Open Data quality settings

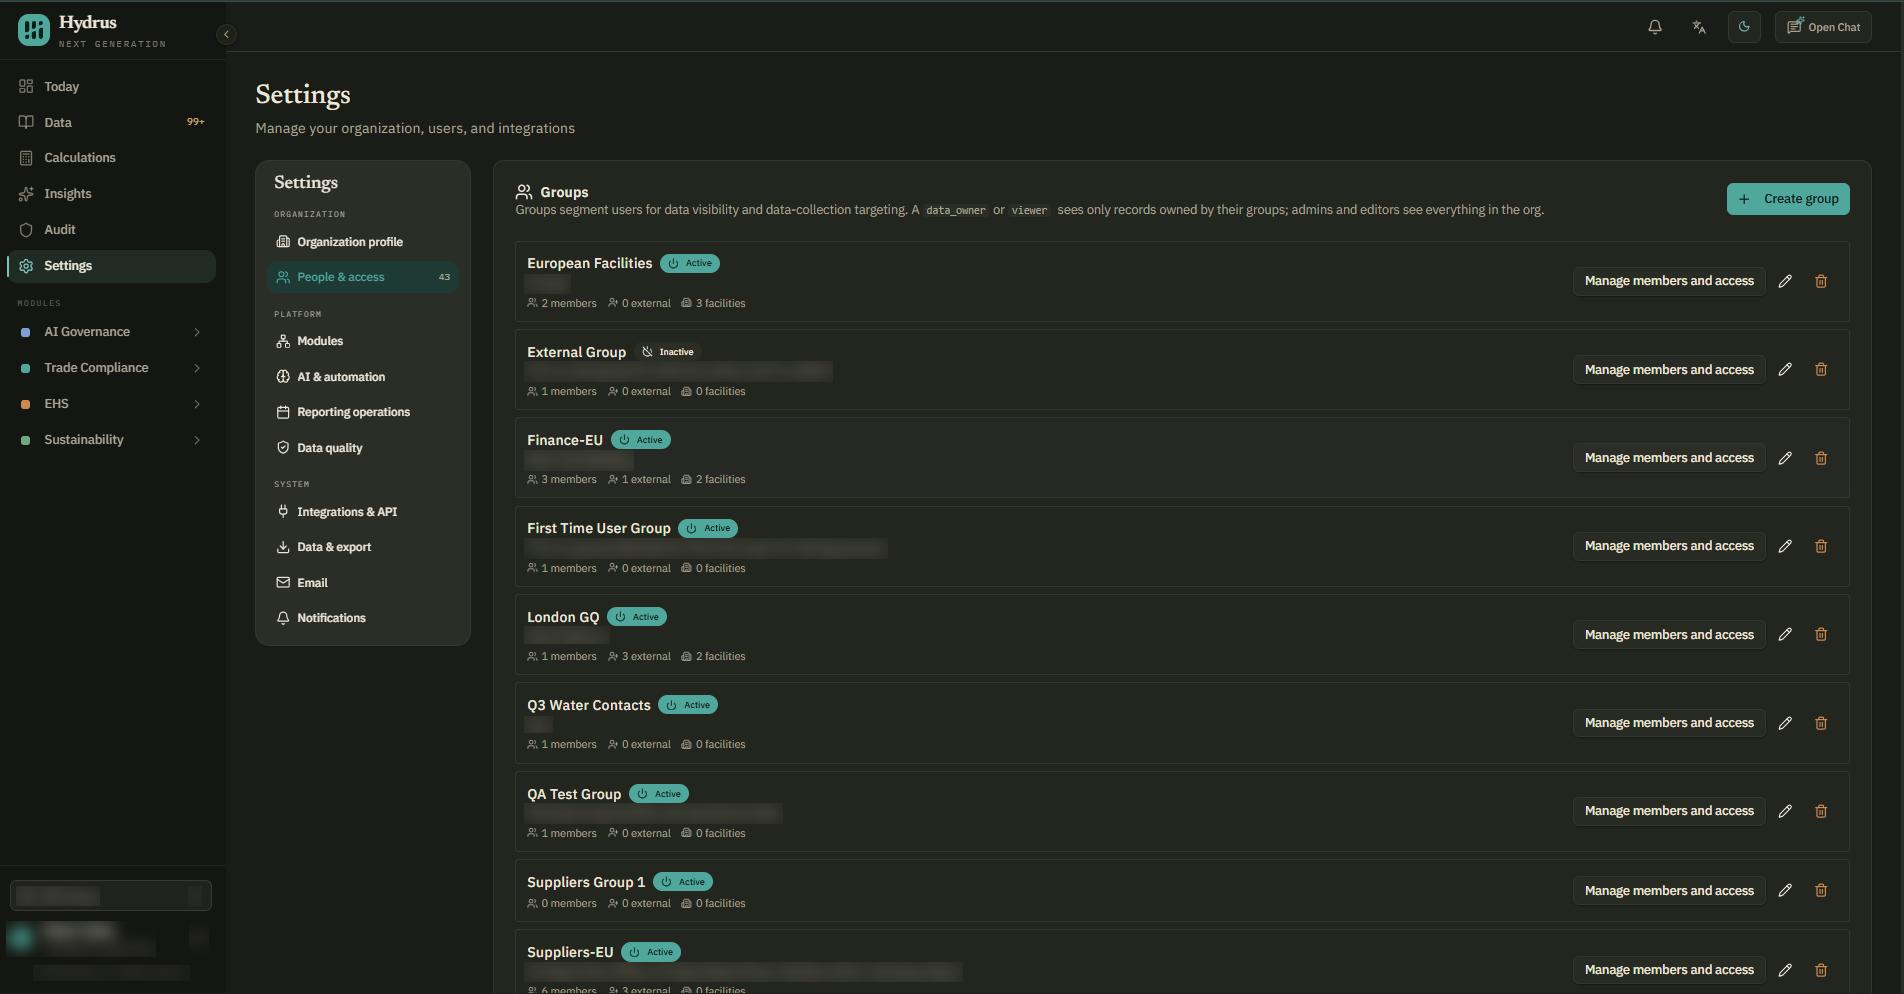[x=363, y=448]
